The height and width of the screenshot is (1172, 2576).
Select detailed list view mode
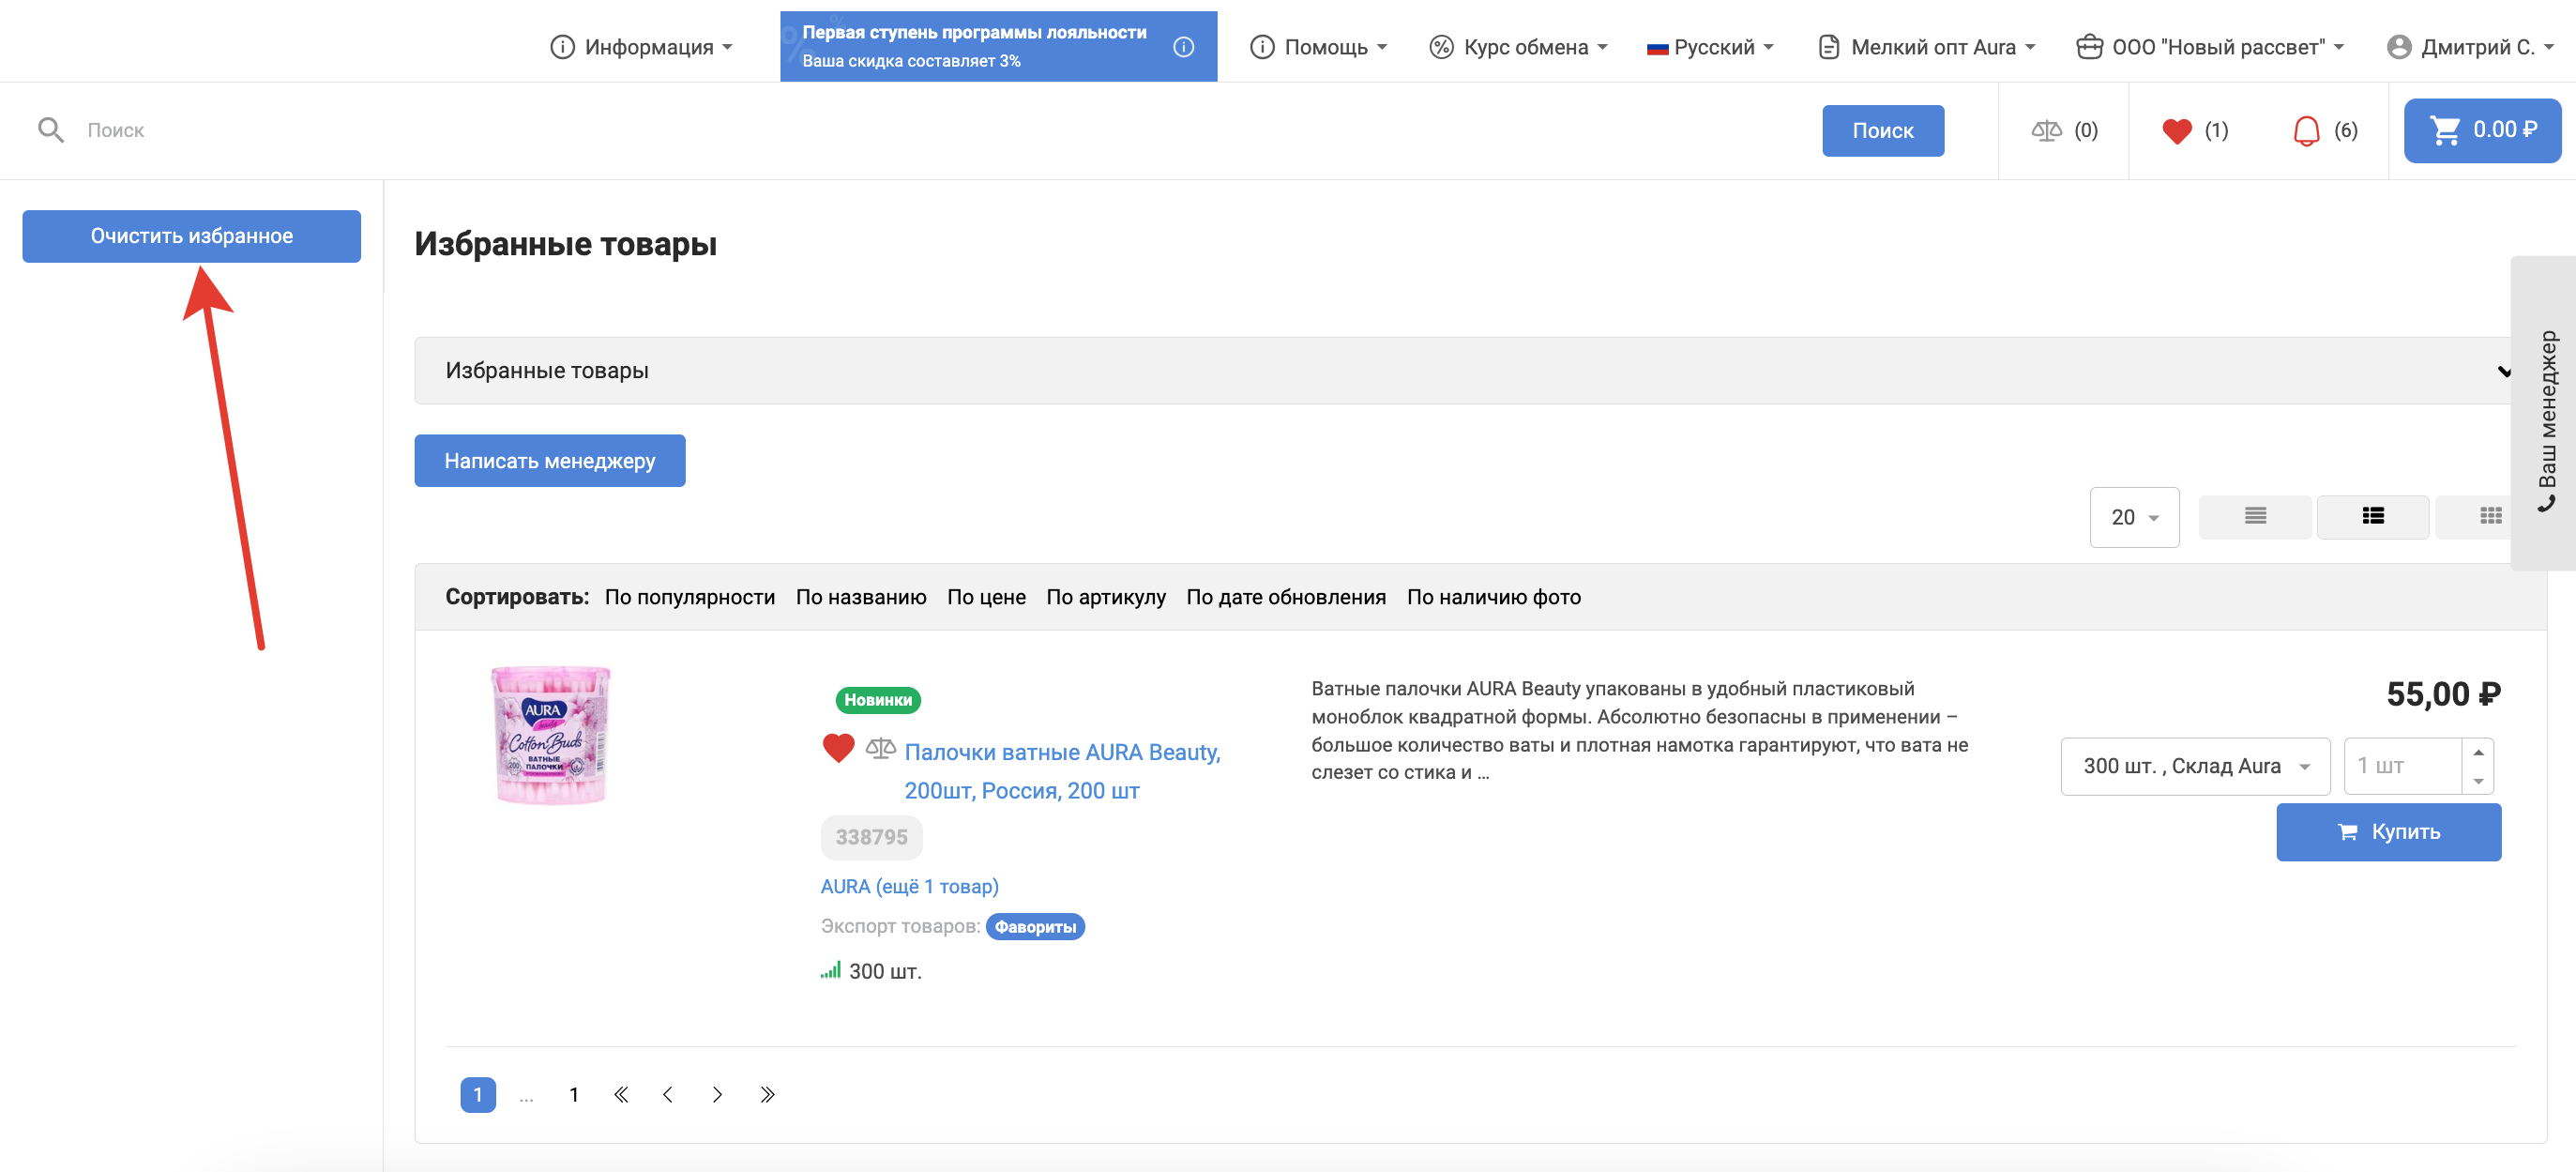(x=2372, y=516)
